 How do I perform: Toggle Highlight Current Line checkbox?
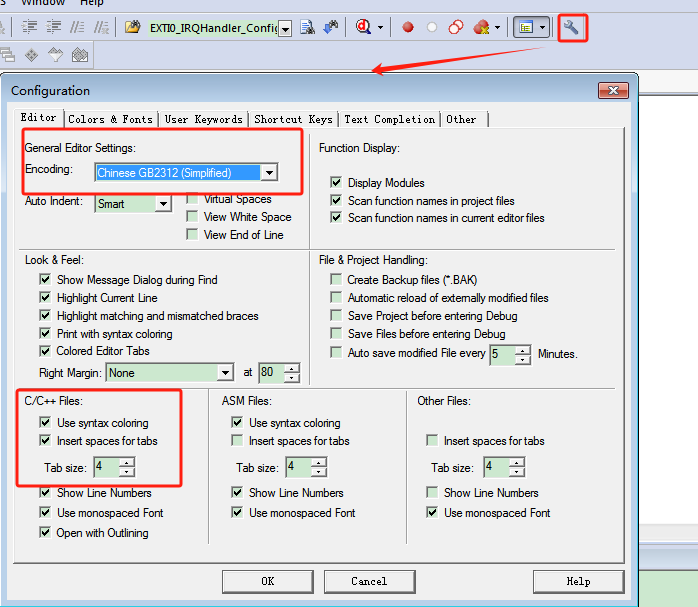coord(45,297)
